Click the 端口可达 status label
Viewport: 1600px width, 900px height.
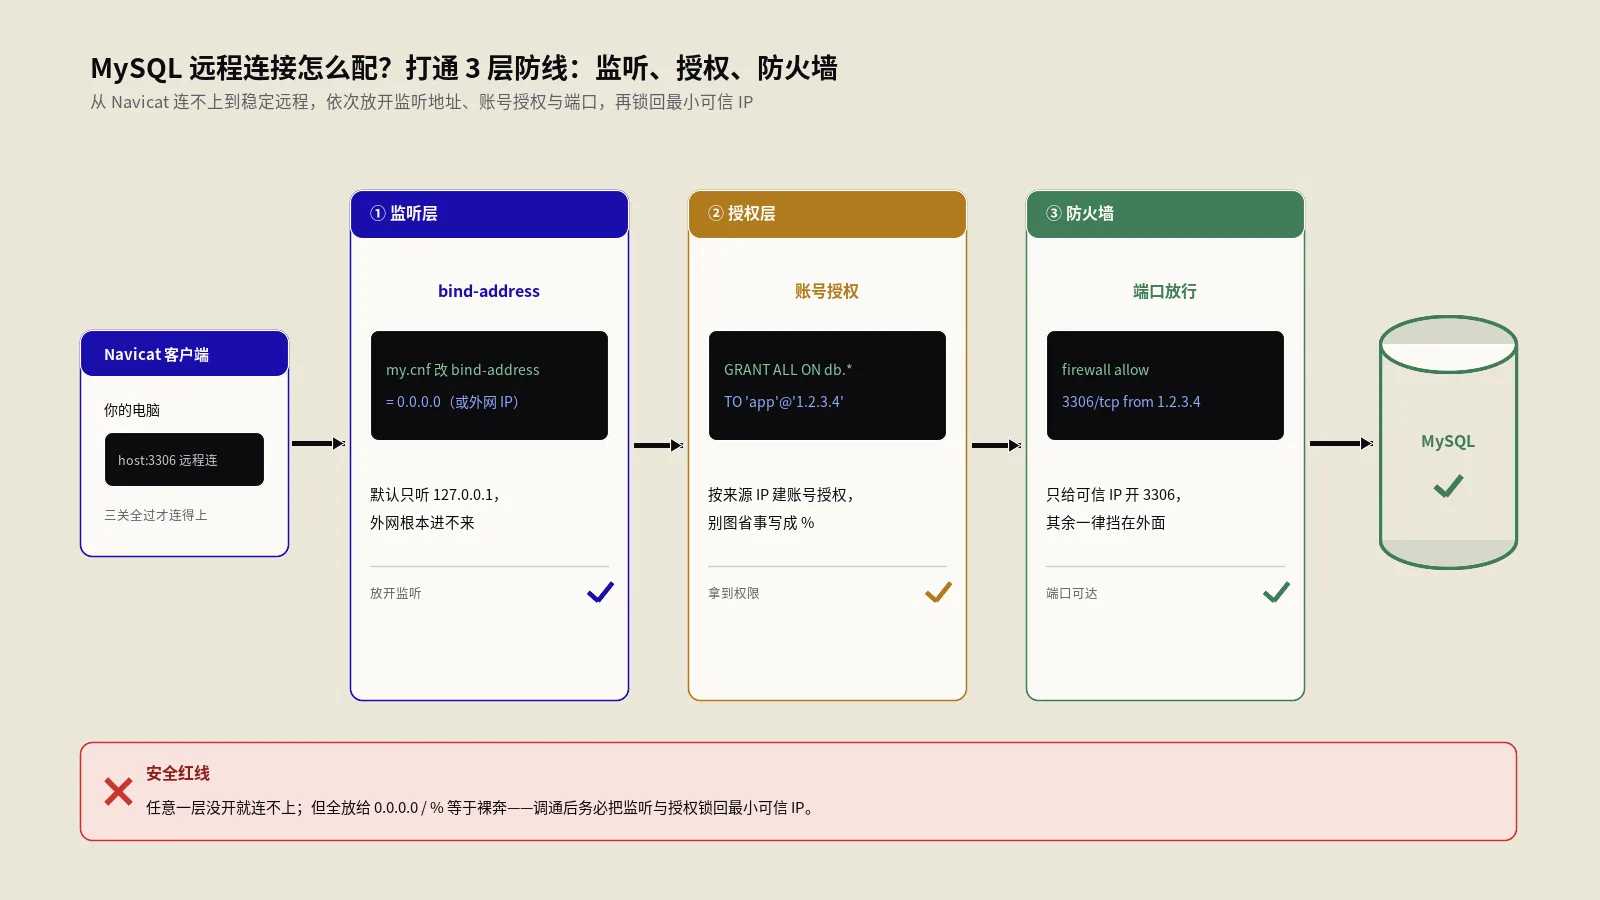tap(1072, 593)
